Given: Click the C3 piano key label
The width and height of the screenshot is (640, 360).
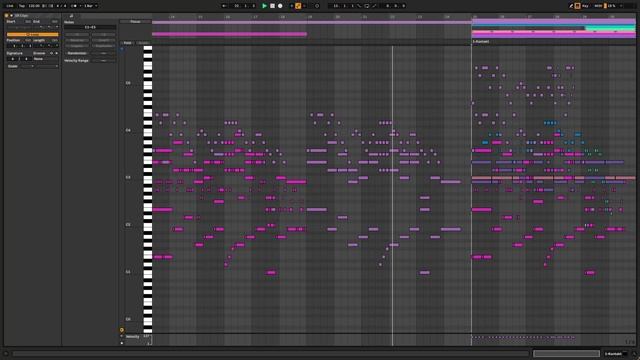Looking at the screenshot, I should [x=128, y=178].
